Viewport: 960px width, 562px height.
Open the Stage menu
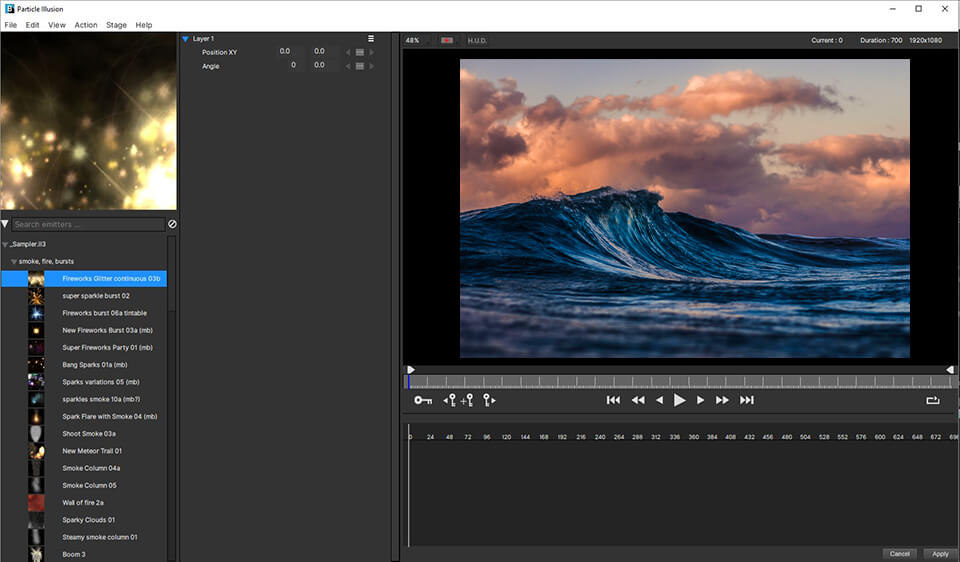tap(116, 25)
